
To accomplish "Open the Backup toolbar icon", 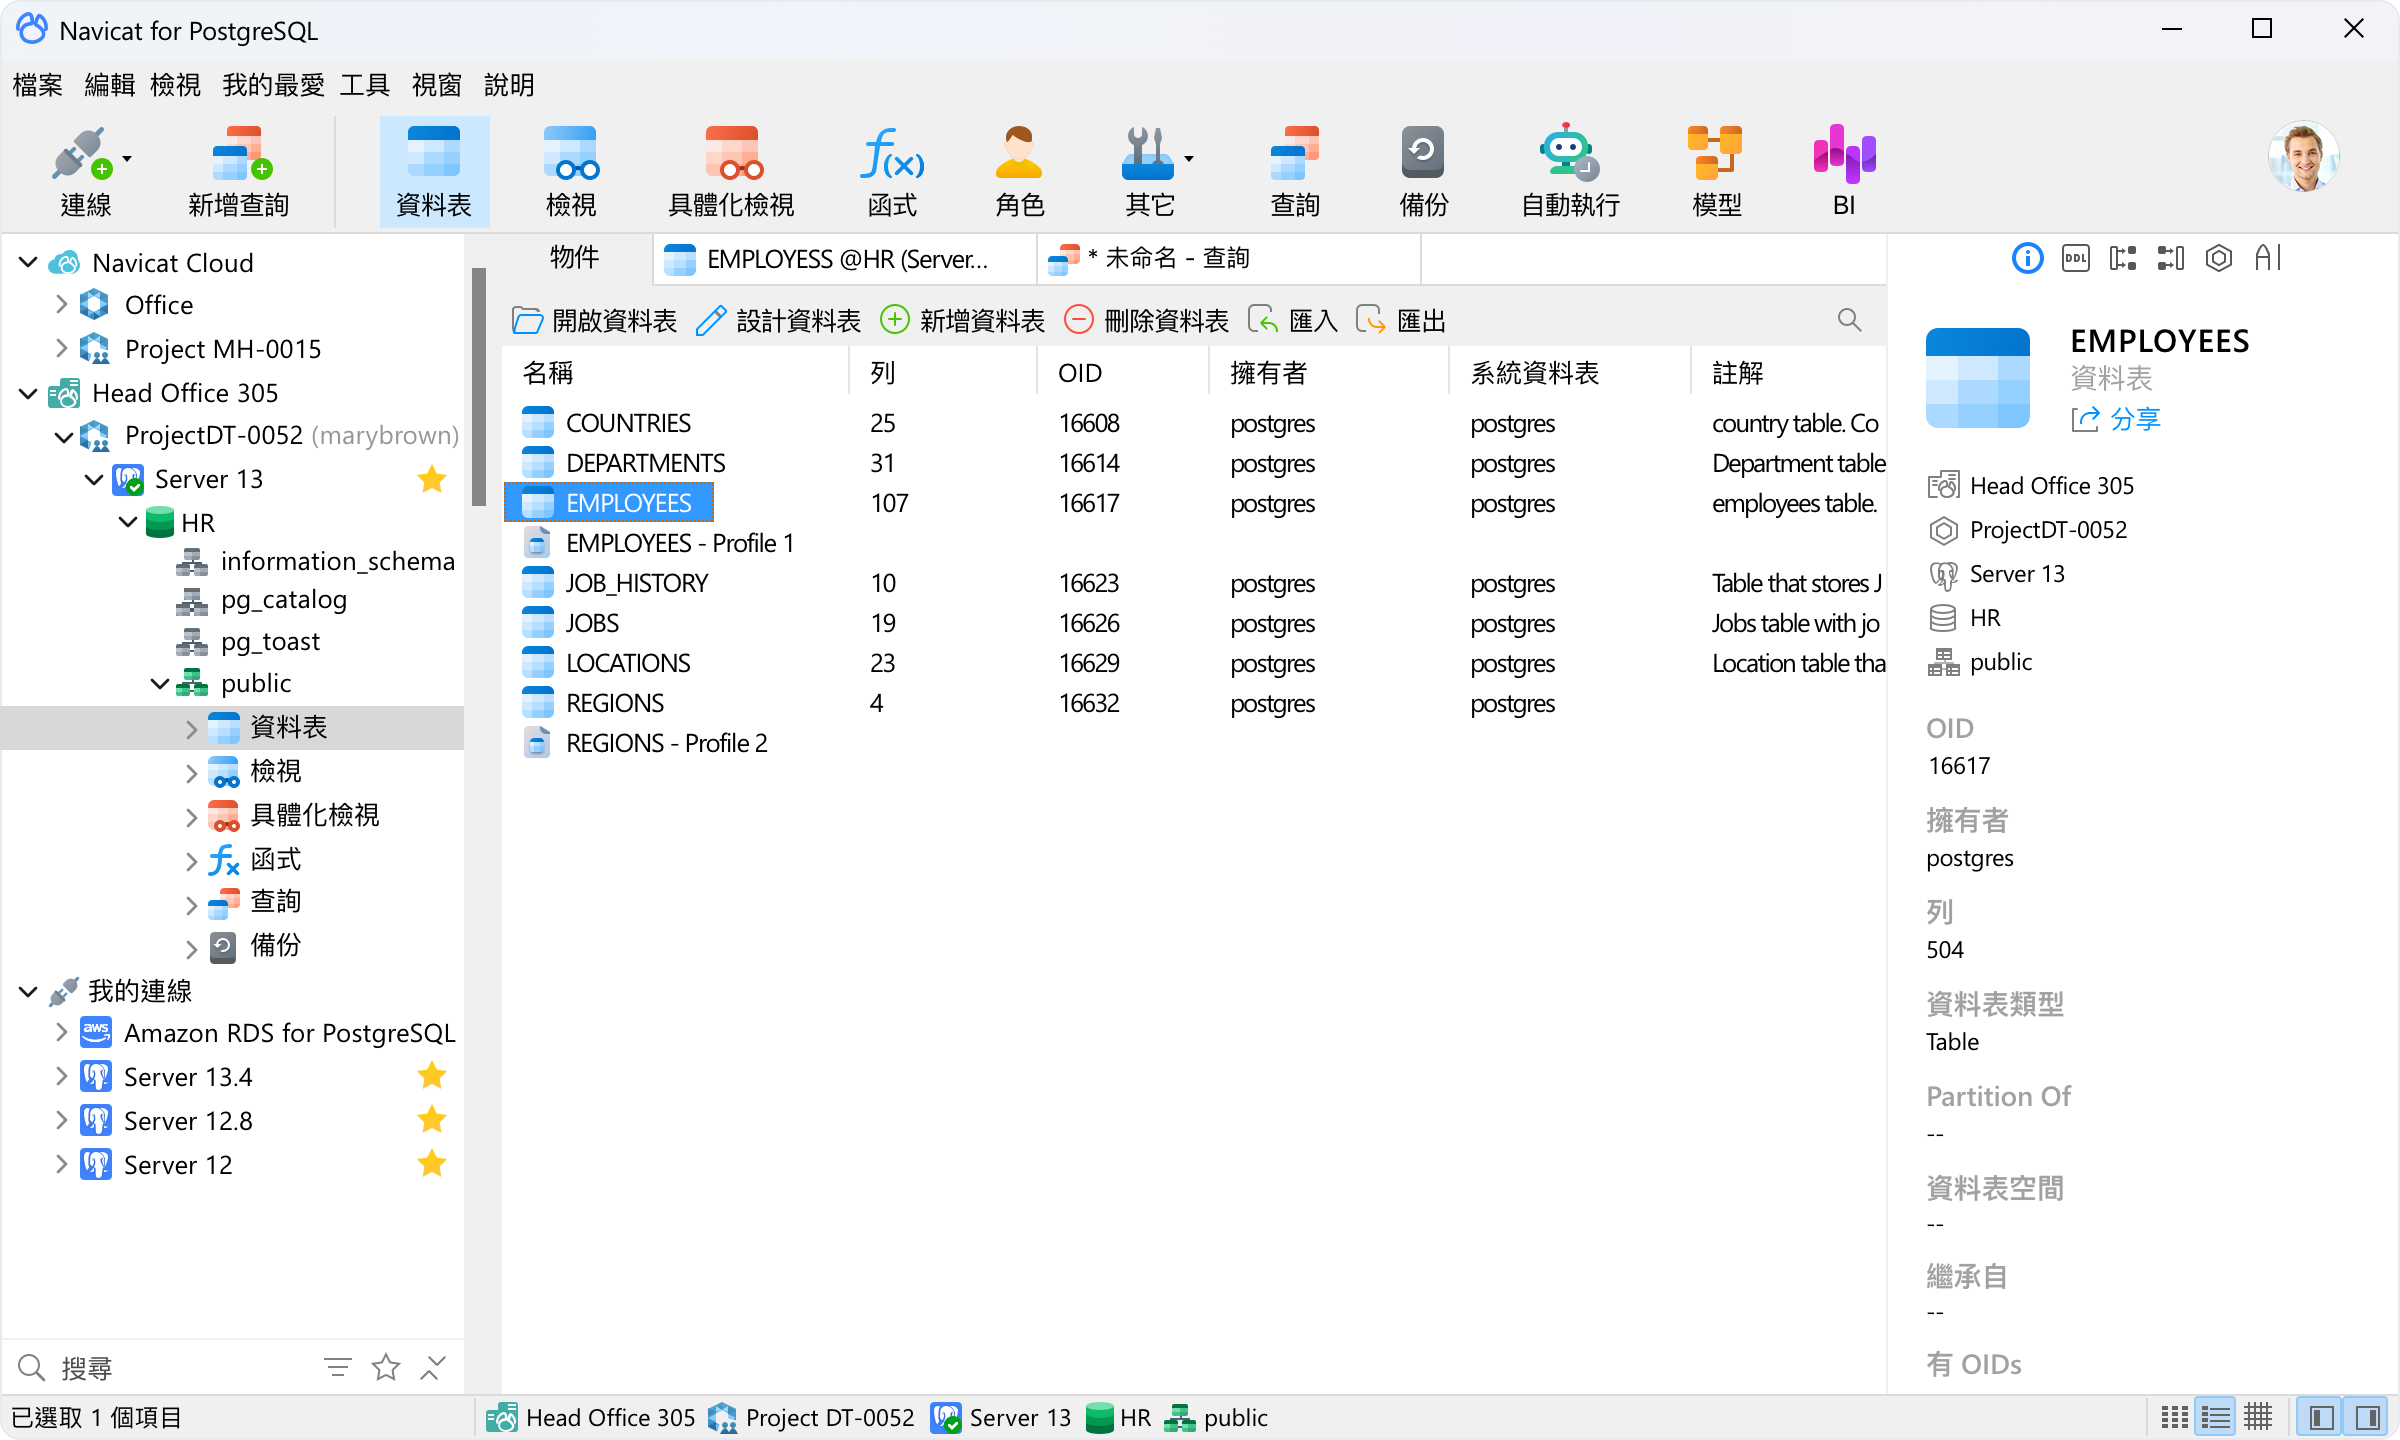I will coord(1423,172).
